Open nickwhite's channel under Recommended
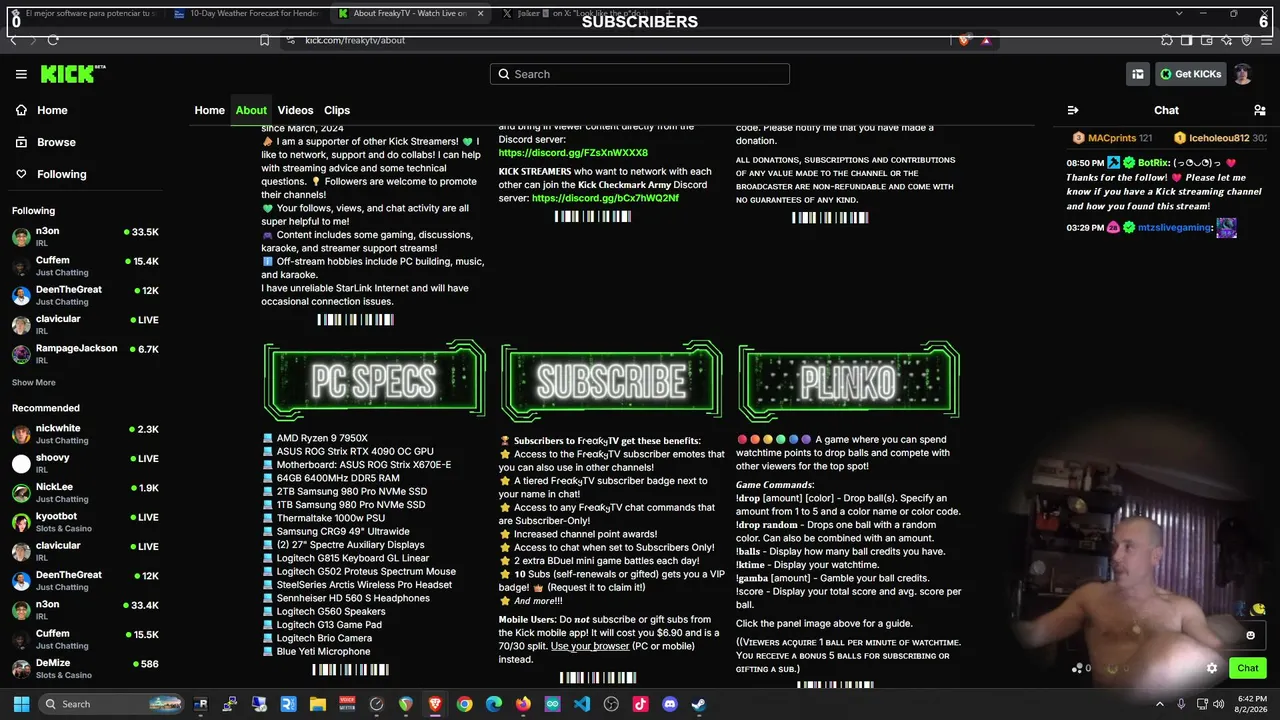The height and width of the screenshot is (720, 1280). (85, 433)
